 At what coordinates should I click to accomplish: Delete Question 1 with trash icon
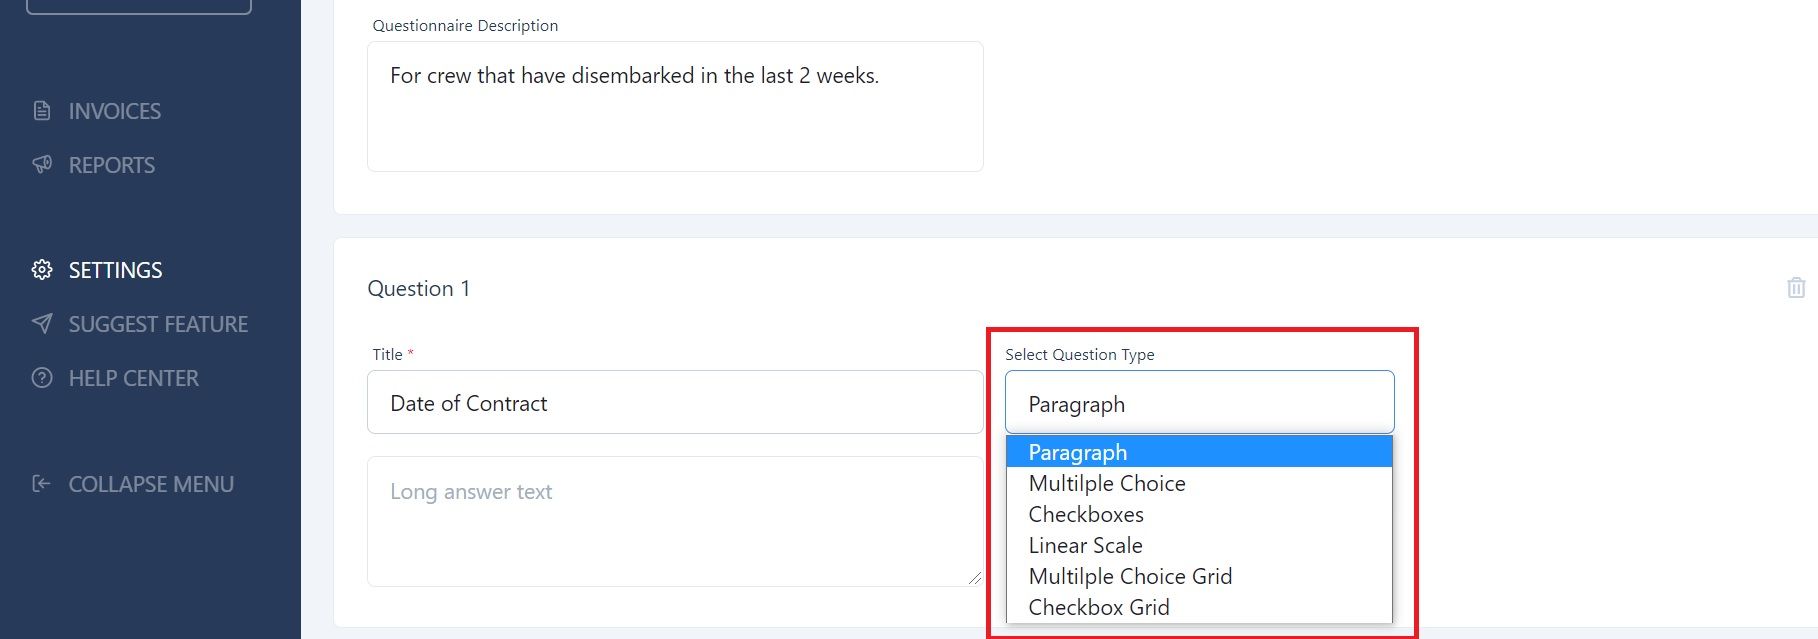coord(1796,288)
